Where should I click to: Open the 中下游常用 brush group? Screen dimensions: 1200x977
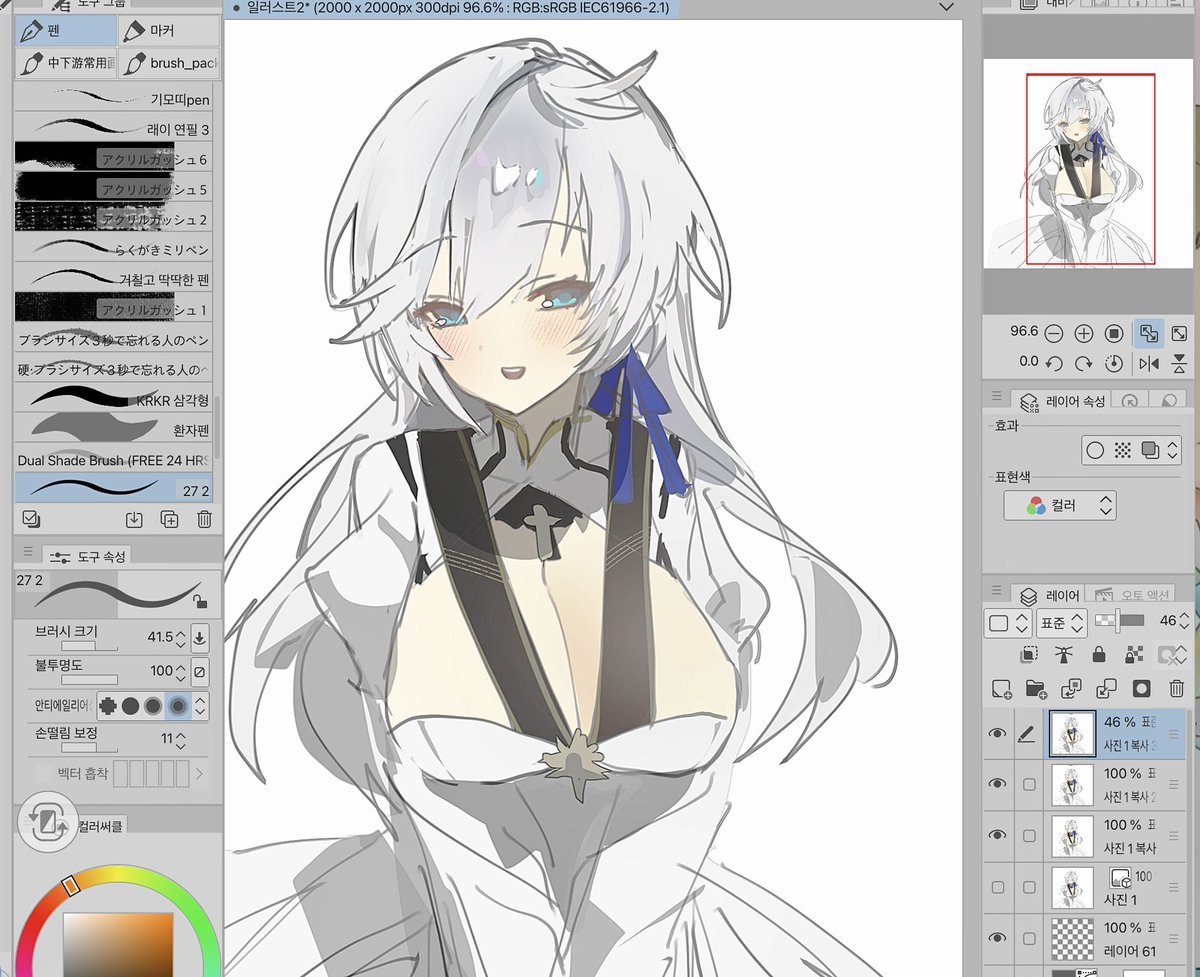[66, 63]
